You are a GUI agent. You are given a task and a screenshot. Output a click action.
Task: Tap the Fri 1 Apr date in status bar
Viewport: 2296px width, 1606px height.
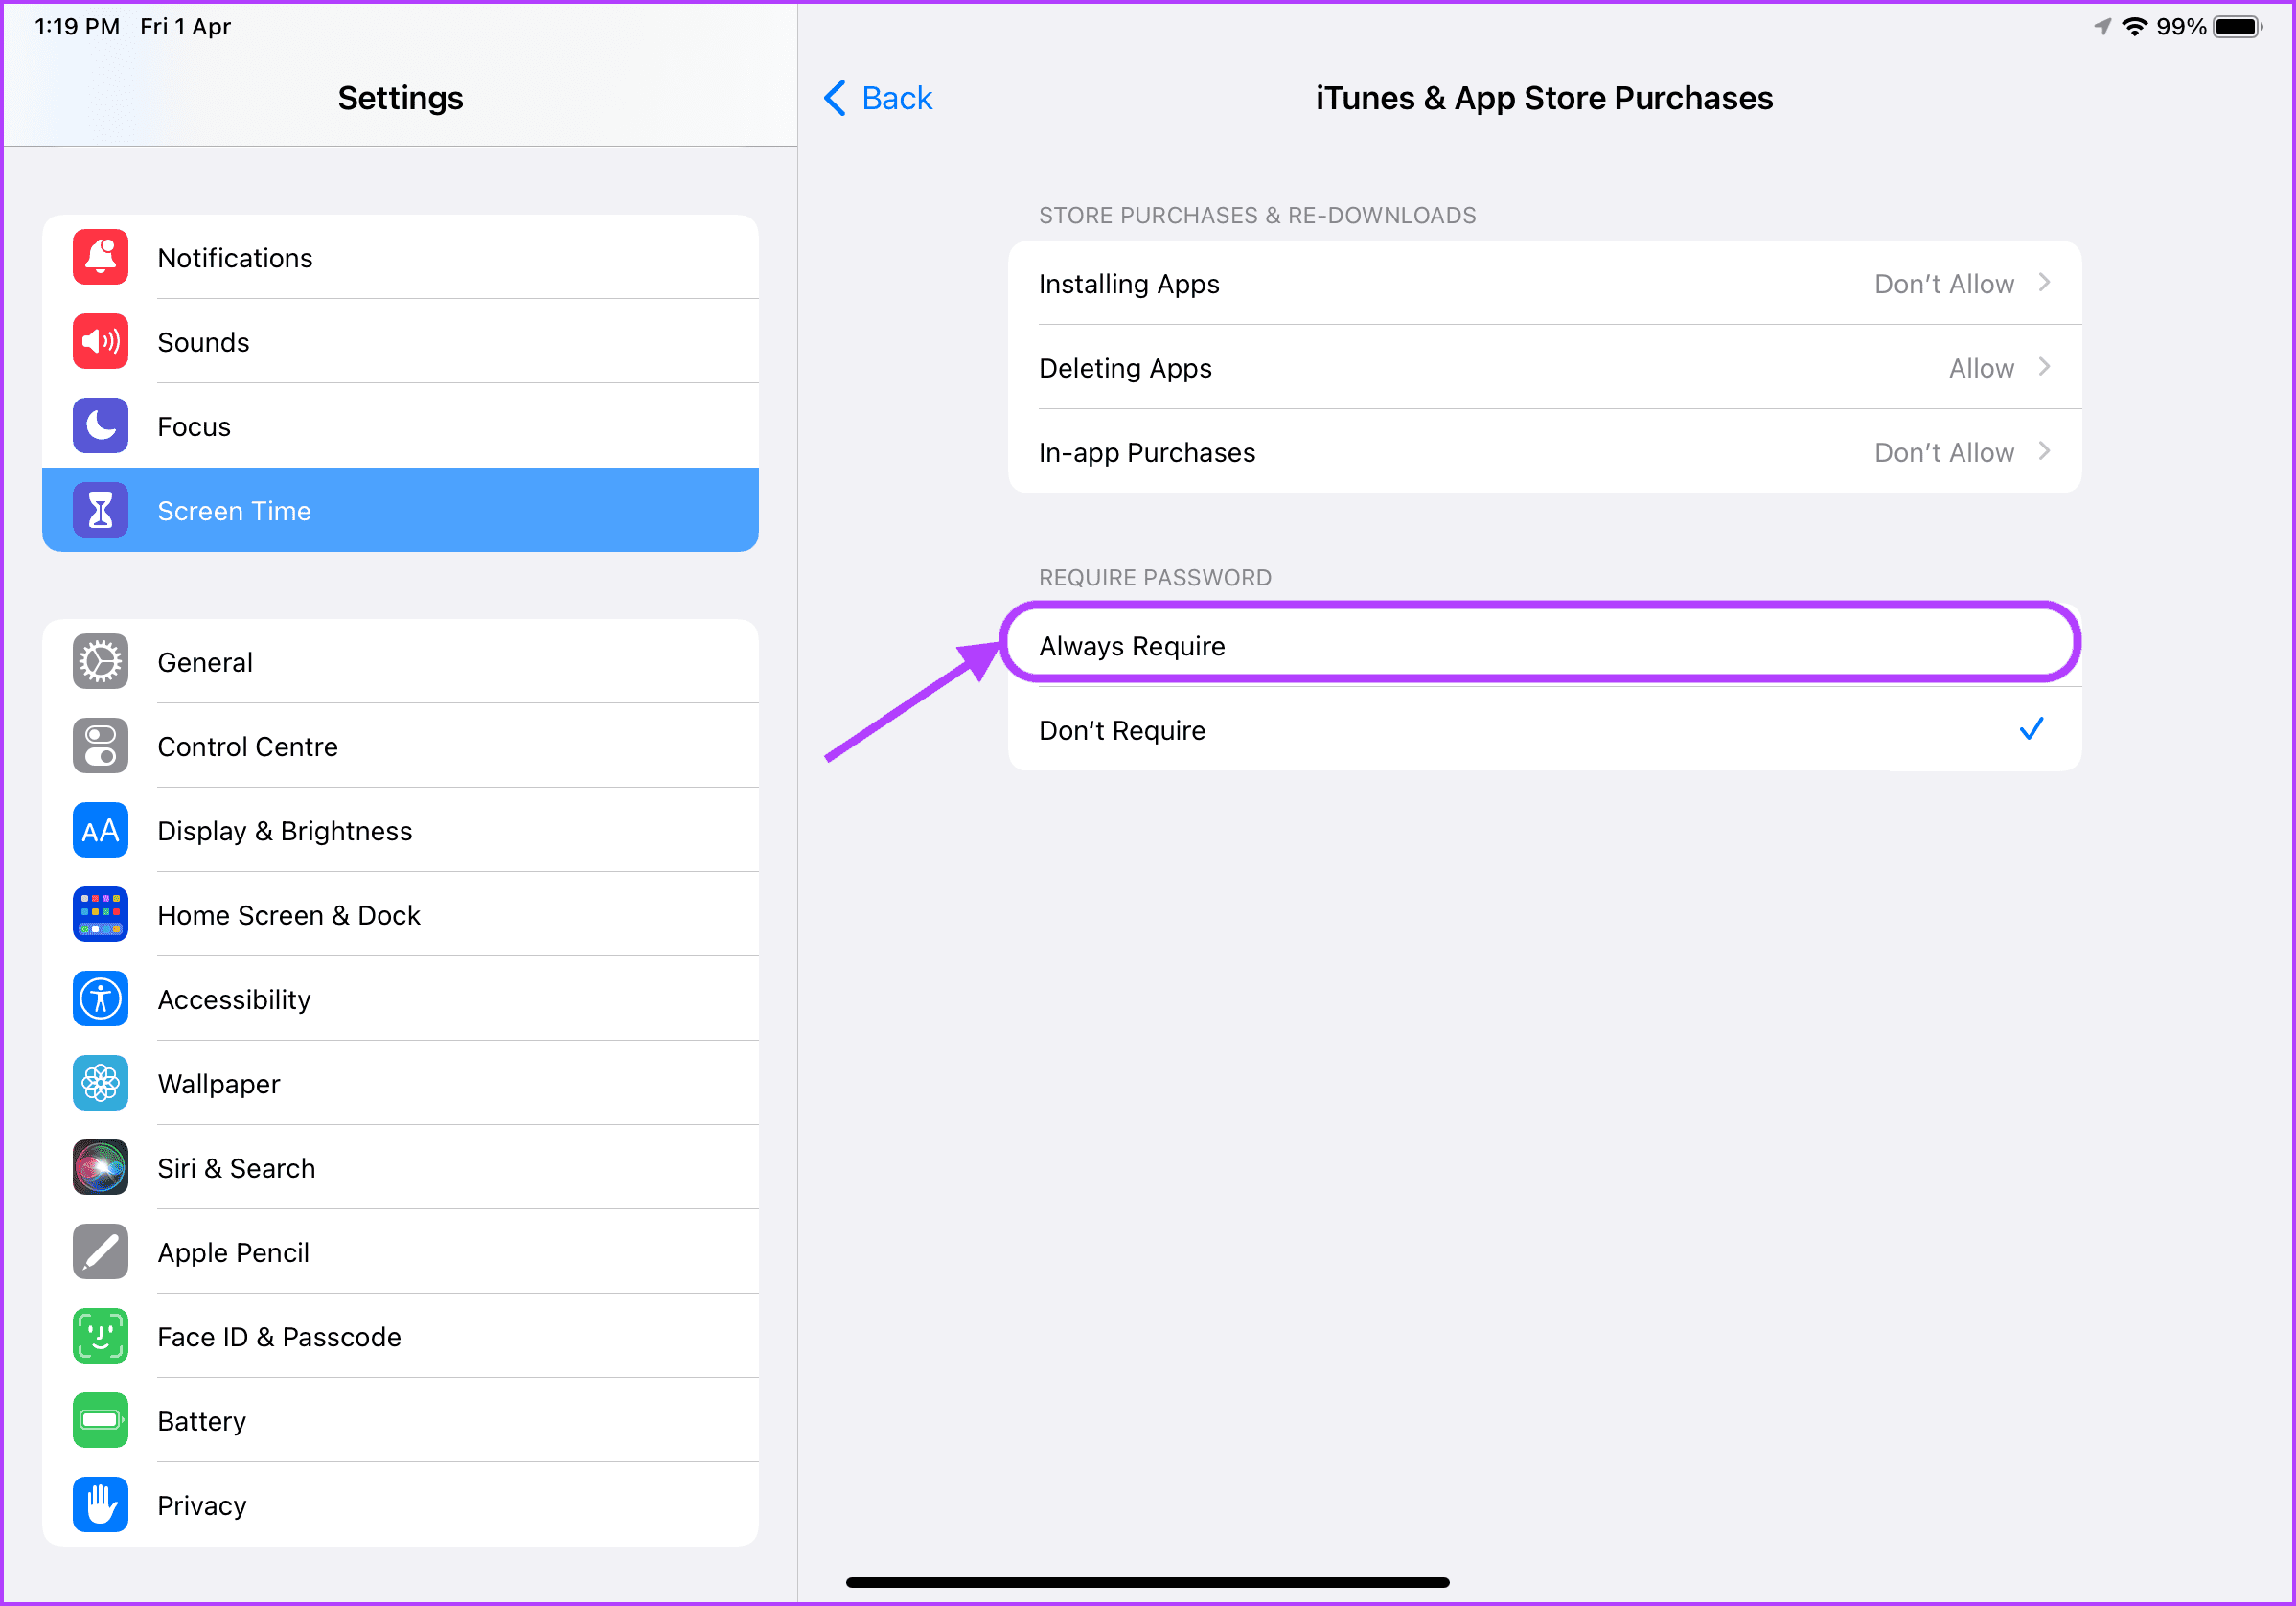click(x=185, y=27)
